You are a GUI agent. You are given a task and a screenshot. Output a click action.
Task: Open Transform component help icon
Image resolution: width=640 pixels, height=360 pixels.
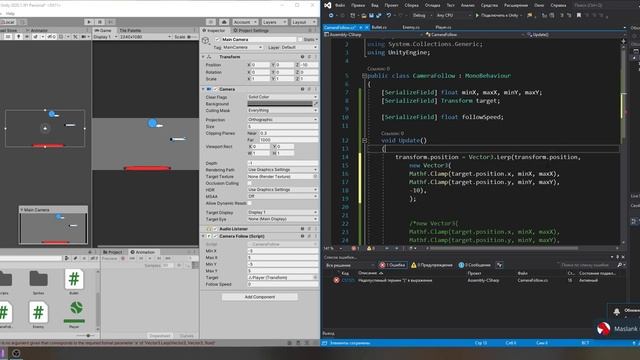[x=302, y=57]
